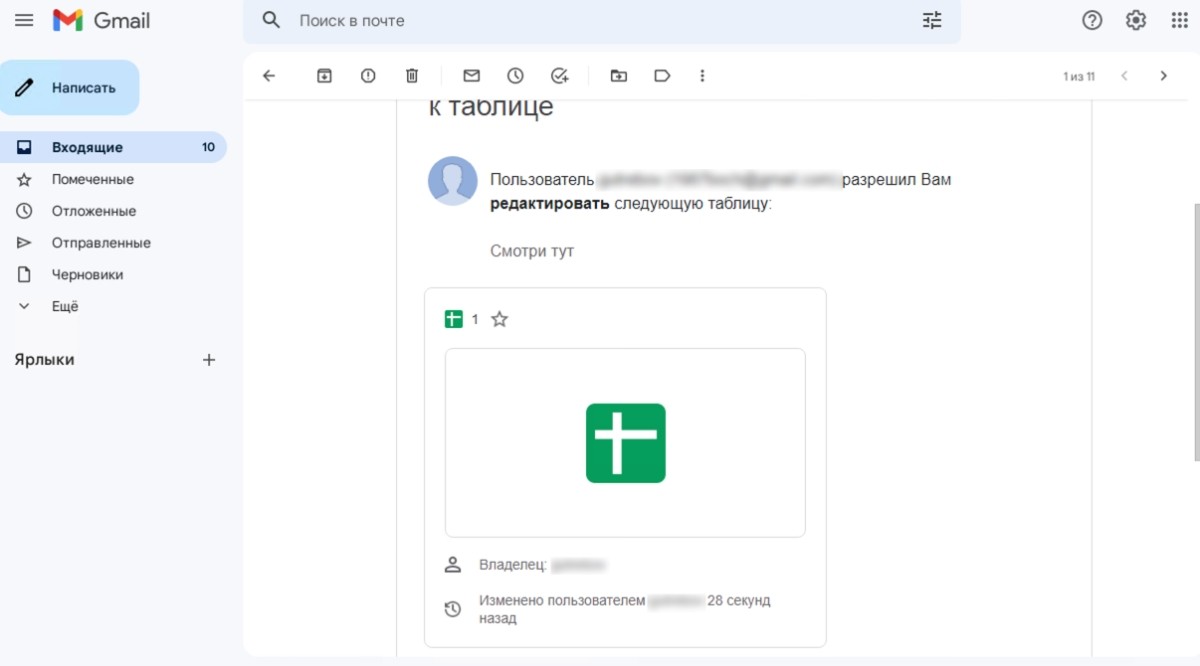Delete the email with trash icon
This screenshot has height=666, width=1200.
[x=412, y=76]
